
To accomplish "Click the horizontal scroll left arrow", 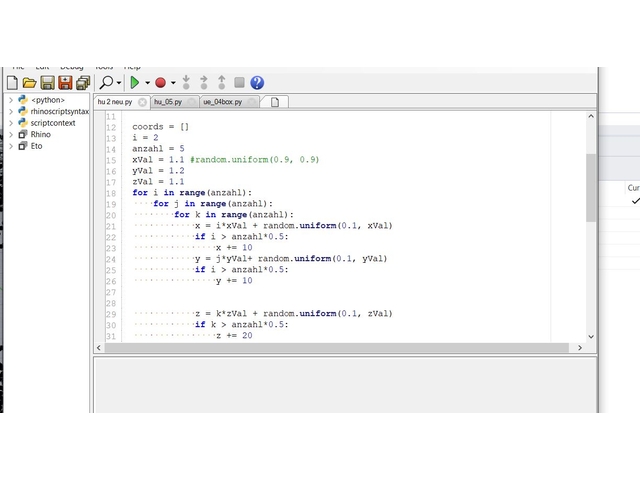I will [x=99, y=348].
